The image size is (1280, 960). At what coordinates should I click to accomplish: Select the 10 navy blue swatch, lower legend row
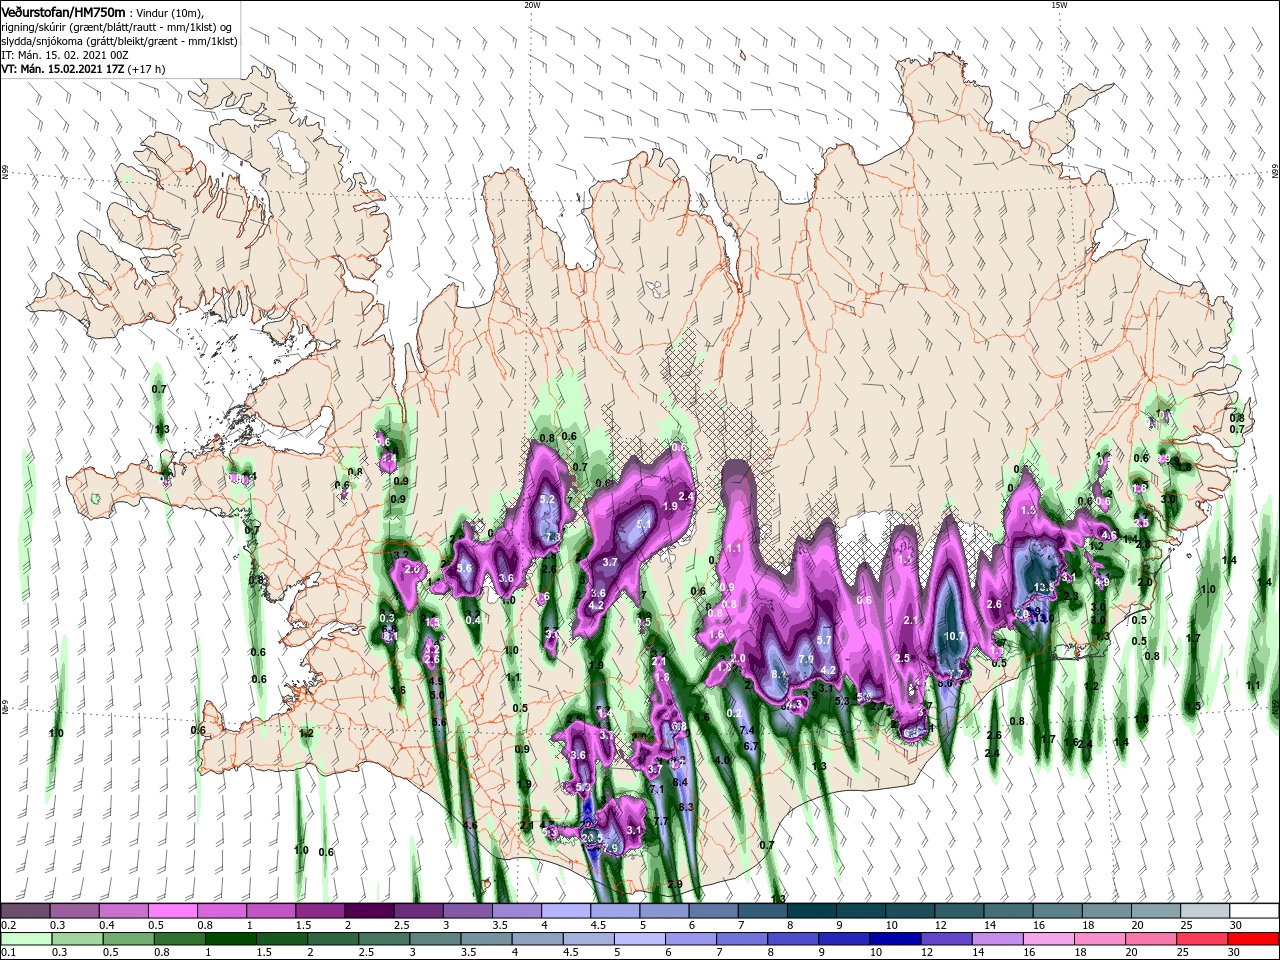895,939
